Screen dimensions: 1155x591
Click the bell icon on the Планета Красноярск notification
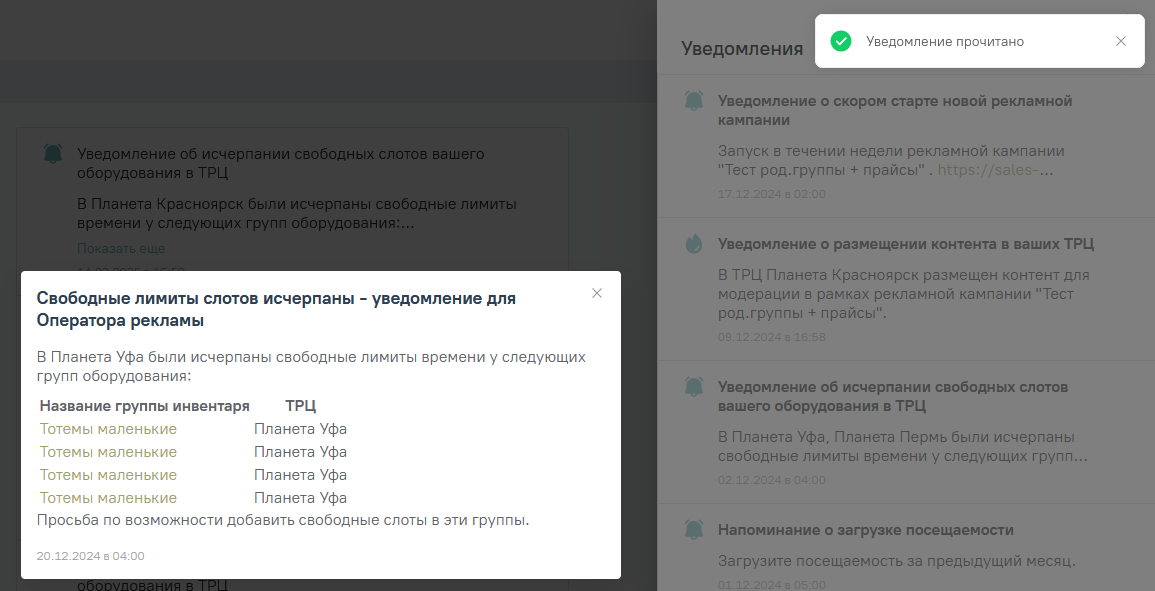click(x=53, y=154)
